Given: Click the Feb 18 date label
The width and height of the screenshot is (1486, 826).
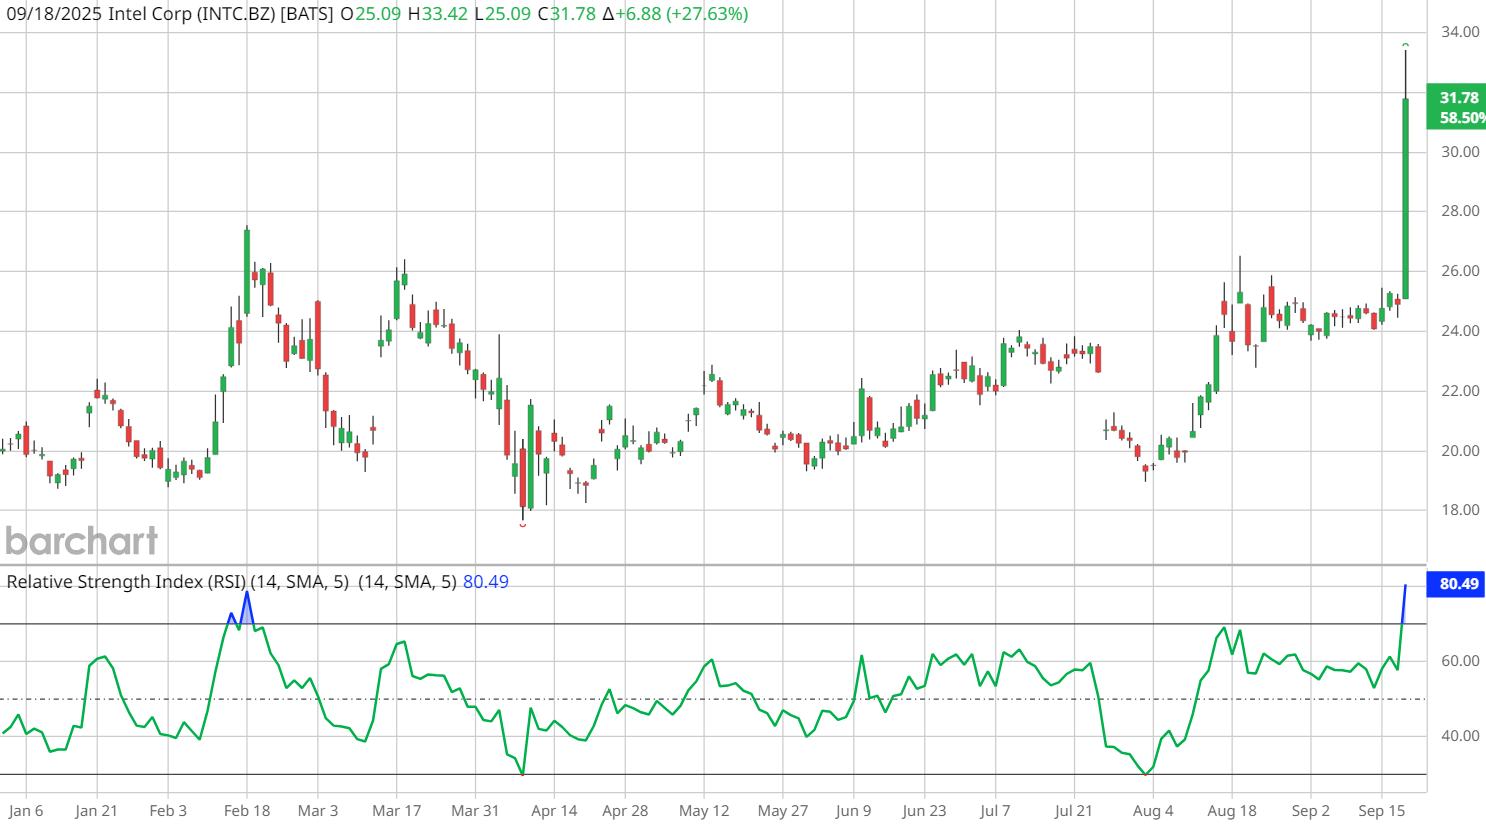Looking at the screenshot, I should pyautogui.click(x=247, y=811).
